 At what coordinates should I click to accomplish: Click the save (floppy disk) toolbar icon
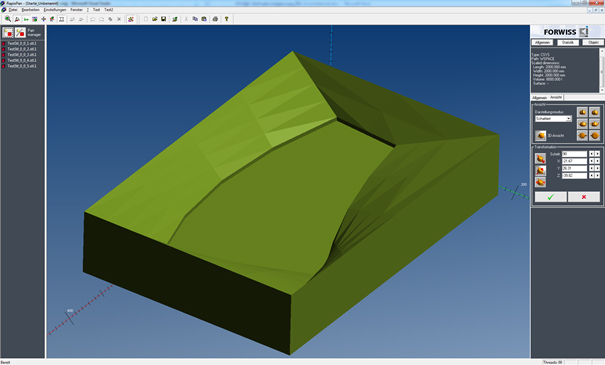tap(164, 19)
